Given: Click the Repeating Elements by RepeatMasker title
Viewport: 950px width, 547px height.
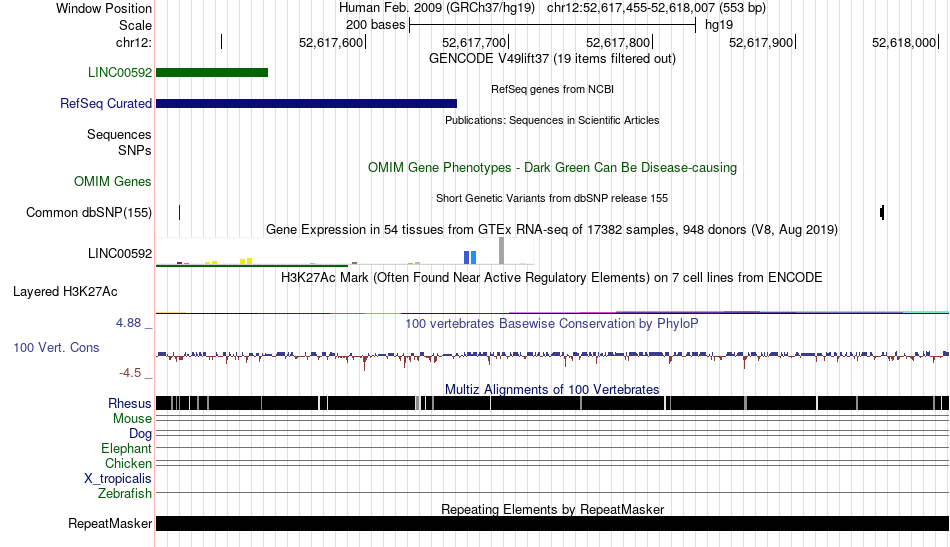Looking at the screenshot, I should tap(553, 509).
